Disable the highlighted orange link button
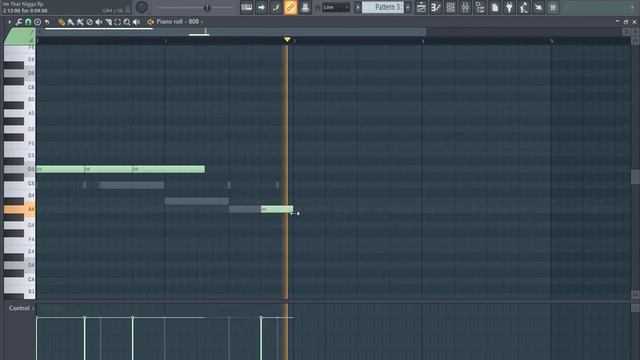Screen dimensions: 640x360 pos(291,7)
